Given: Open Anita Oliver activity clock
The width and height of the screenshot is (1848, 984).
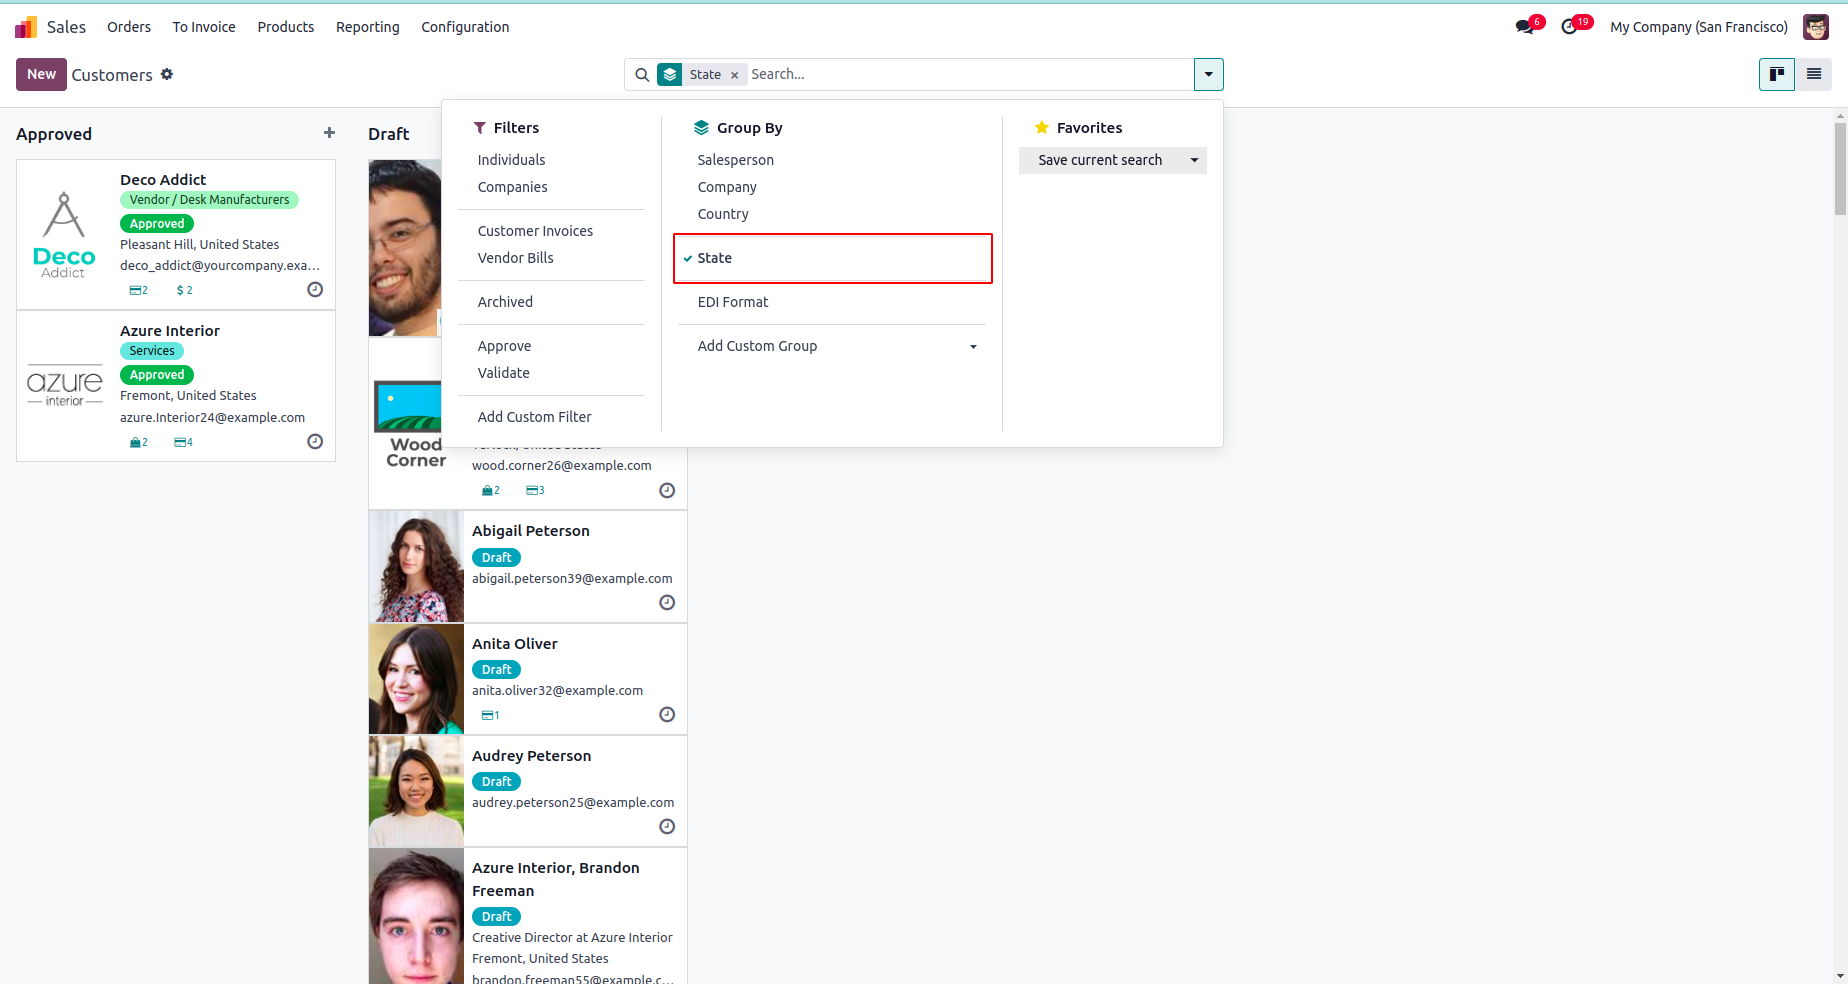Looking at the screenshot, I should pyautogui.click(x=667, y=715).
